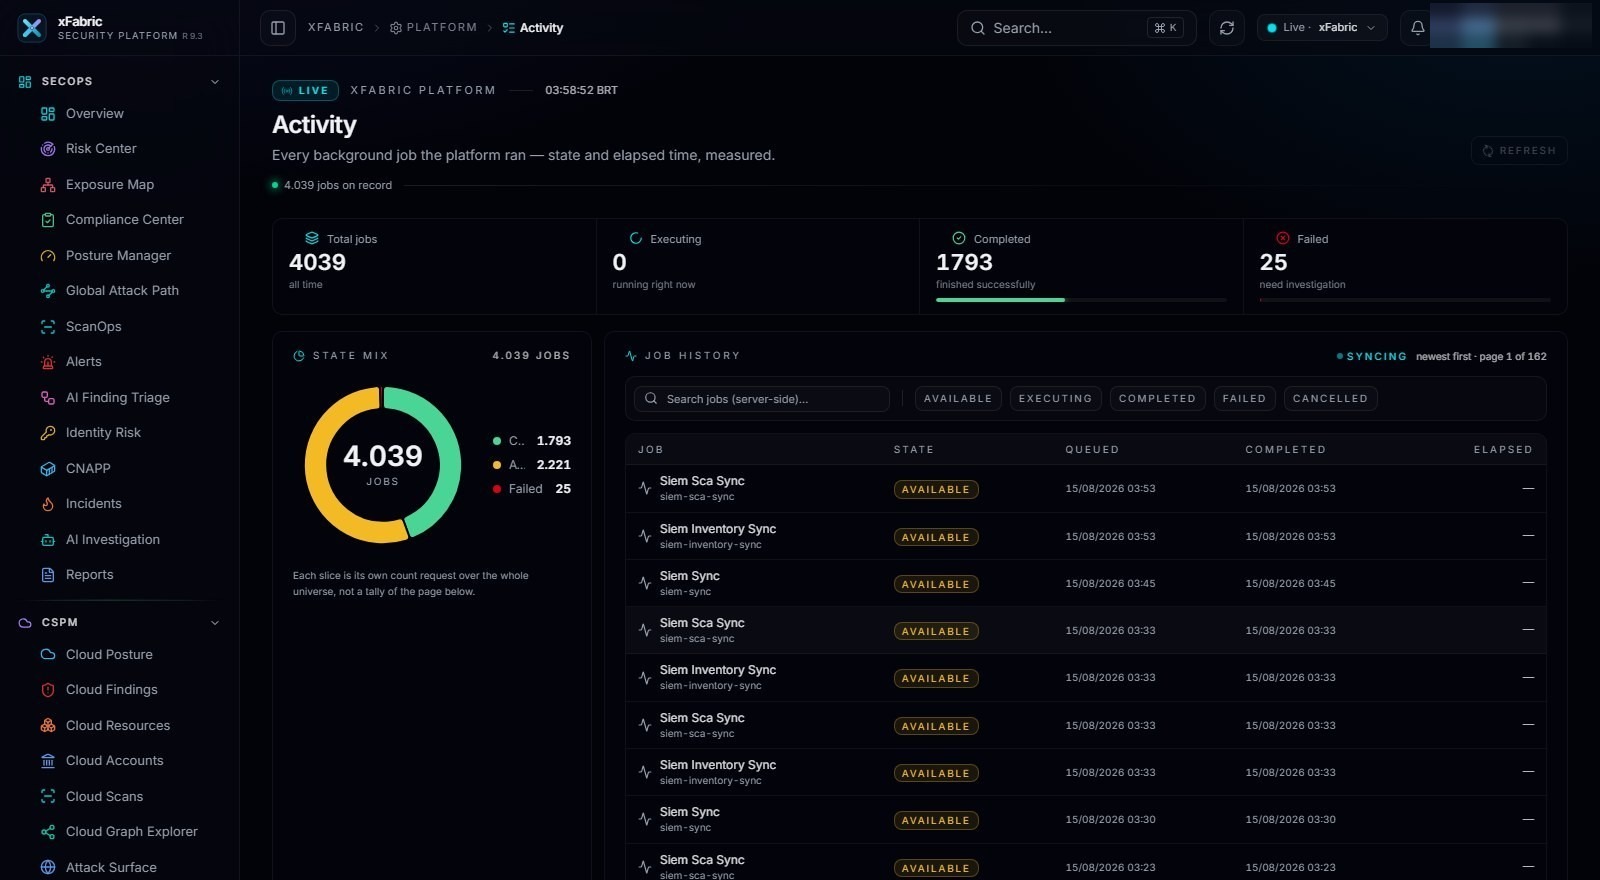1600x880 pixels.
Task: Click the JOB column header
Action: click(650, 450)
